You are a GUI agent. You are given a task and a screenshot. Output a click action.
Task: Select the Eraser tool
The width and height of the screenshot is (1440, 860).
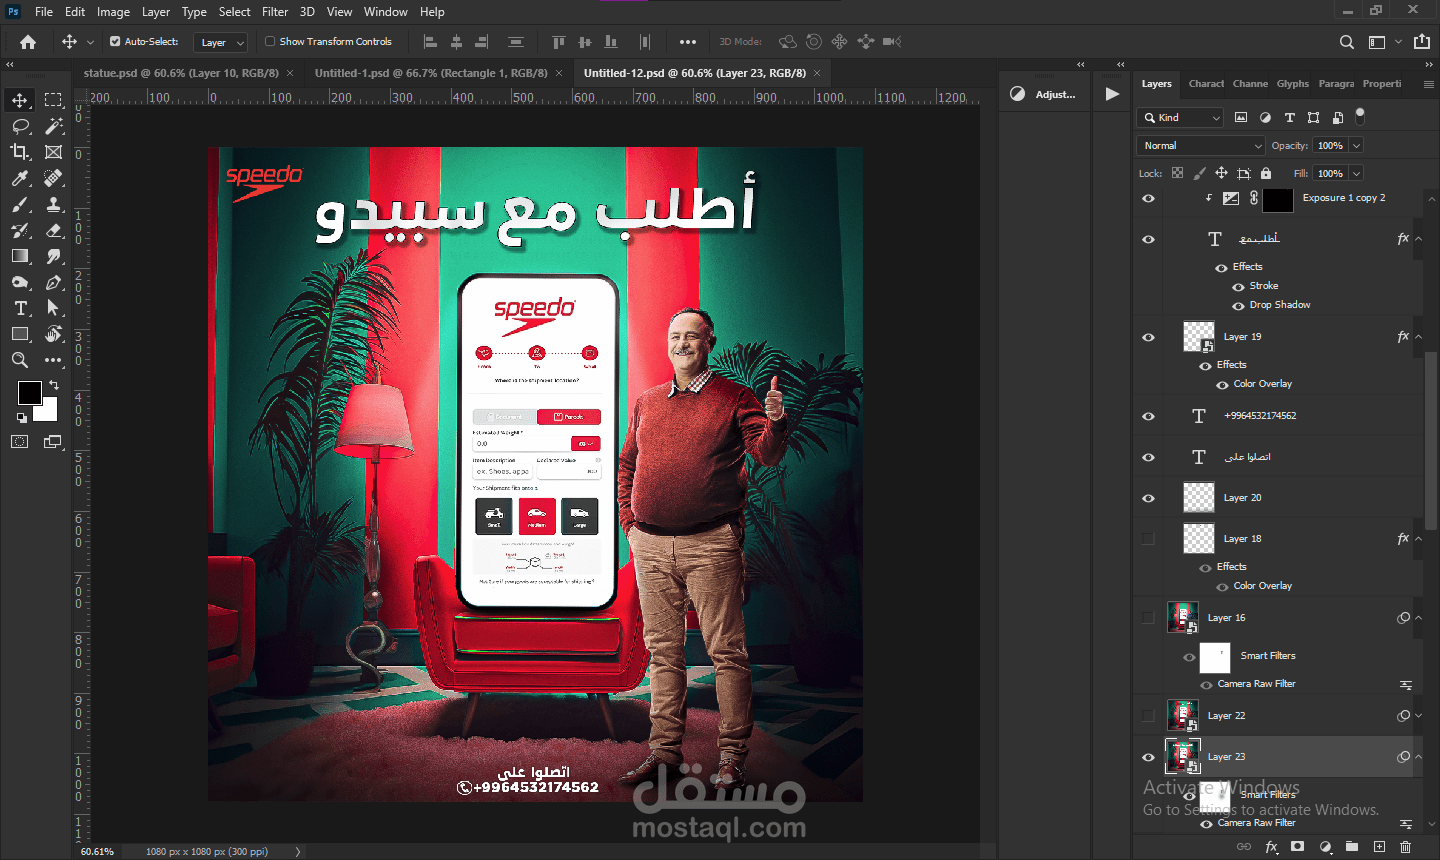coord(54,230)
